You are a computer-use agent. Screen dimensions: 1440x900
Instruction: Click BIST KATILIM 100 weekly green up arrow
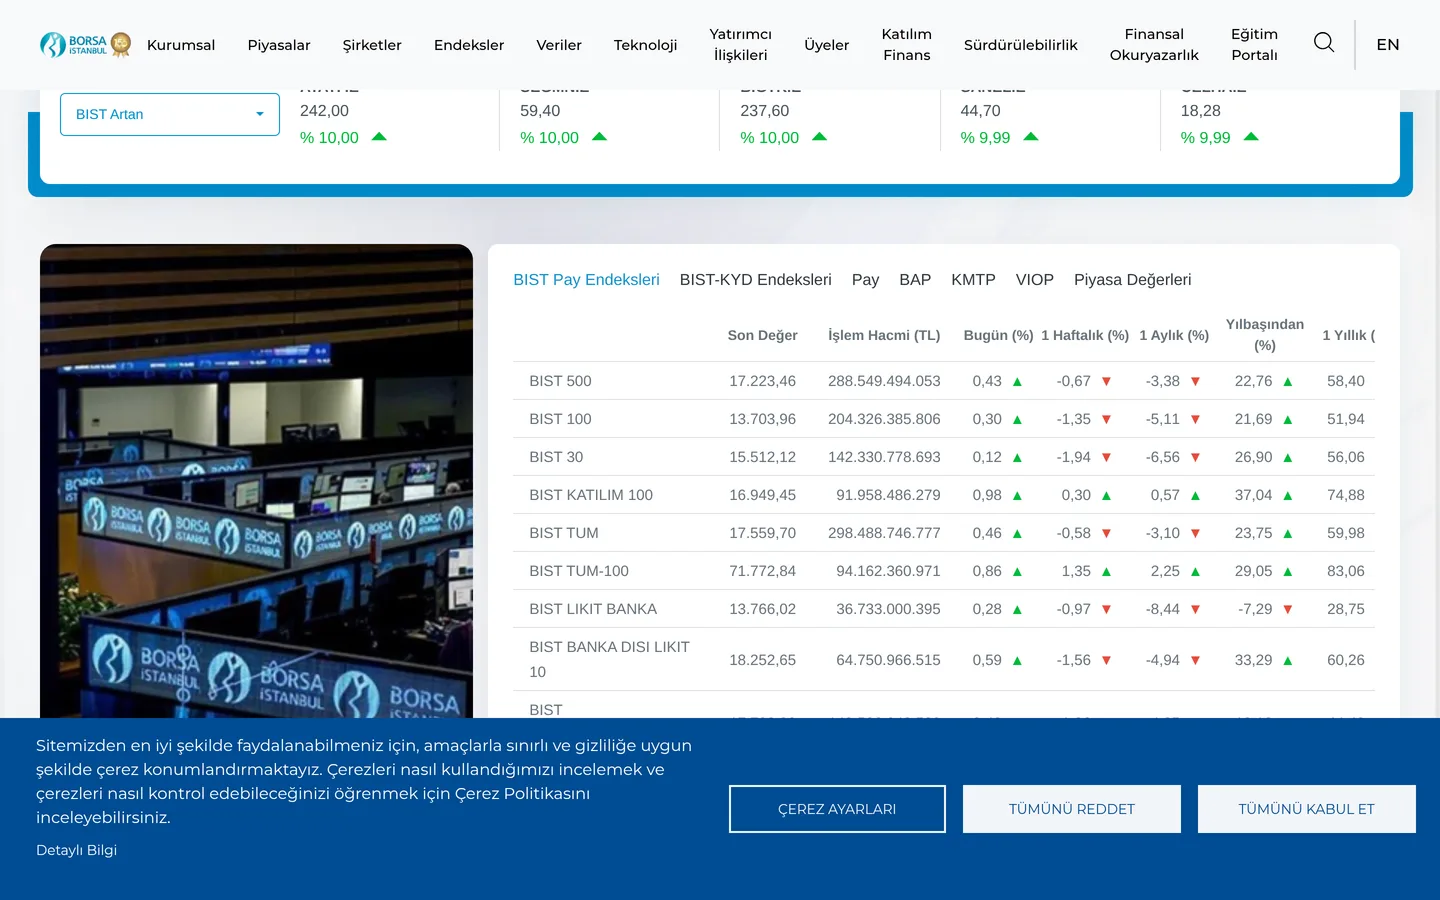tap(1106, 495)
